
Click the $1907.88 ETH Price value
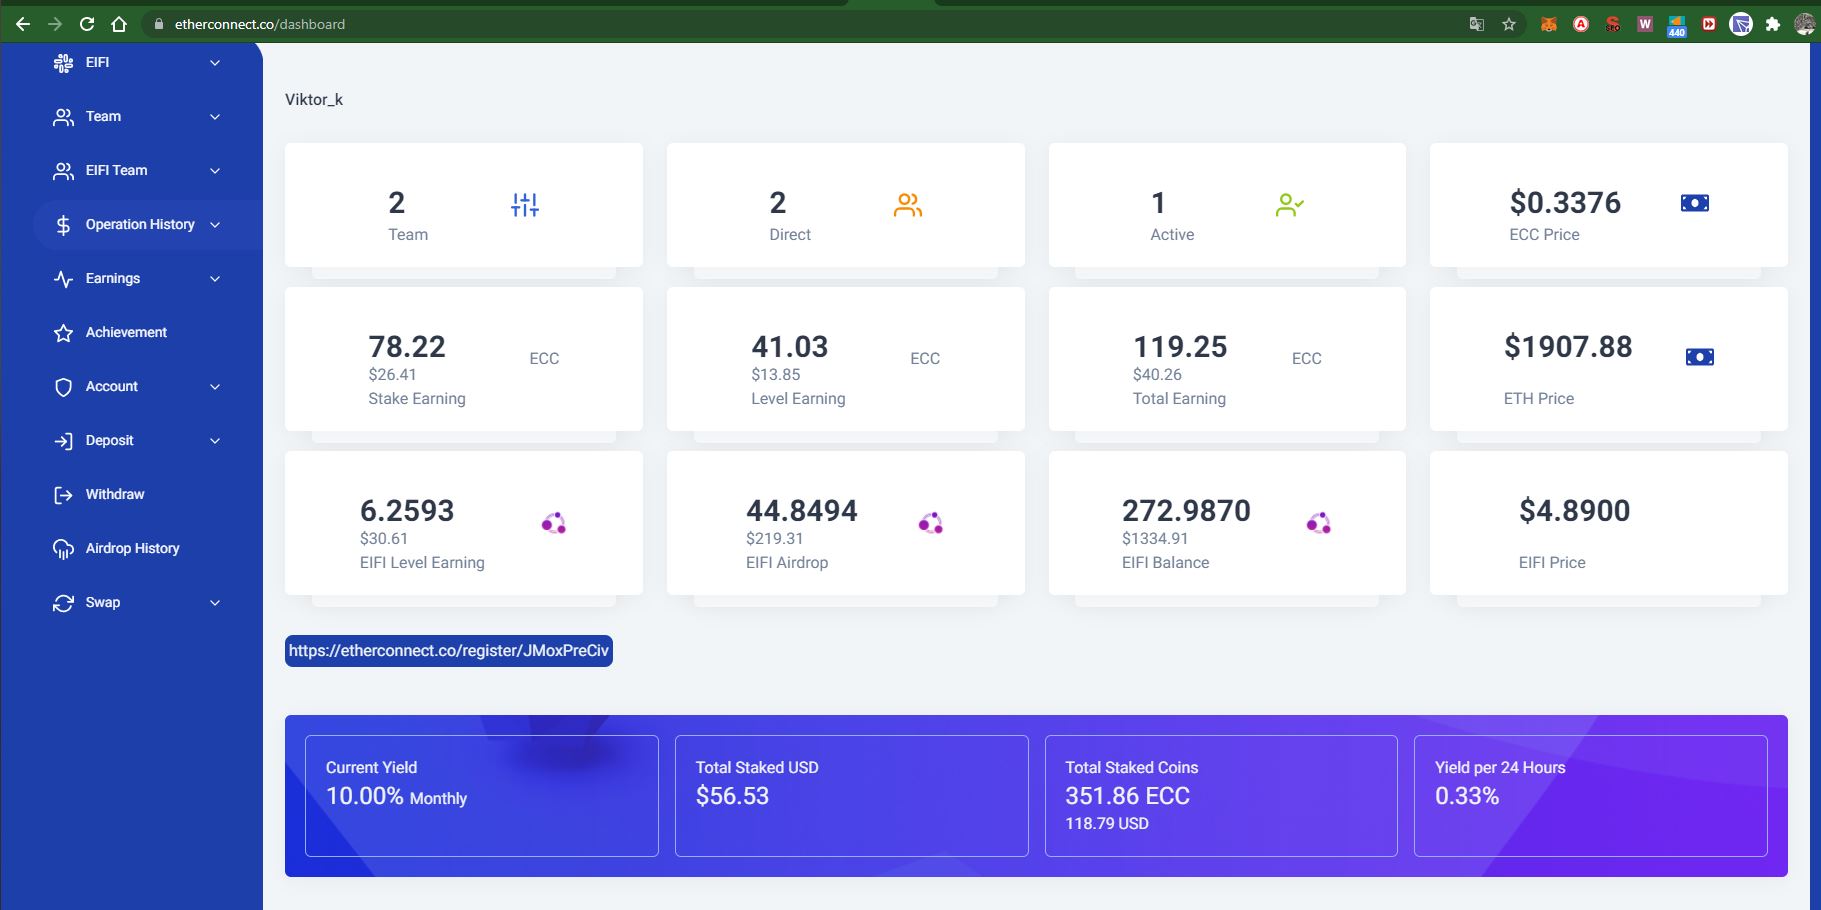(1568, 347)
